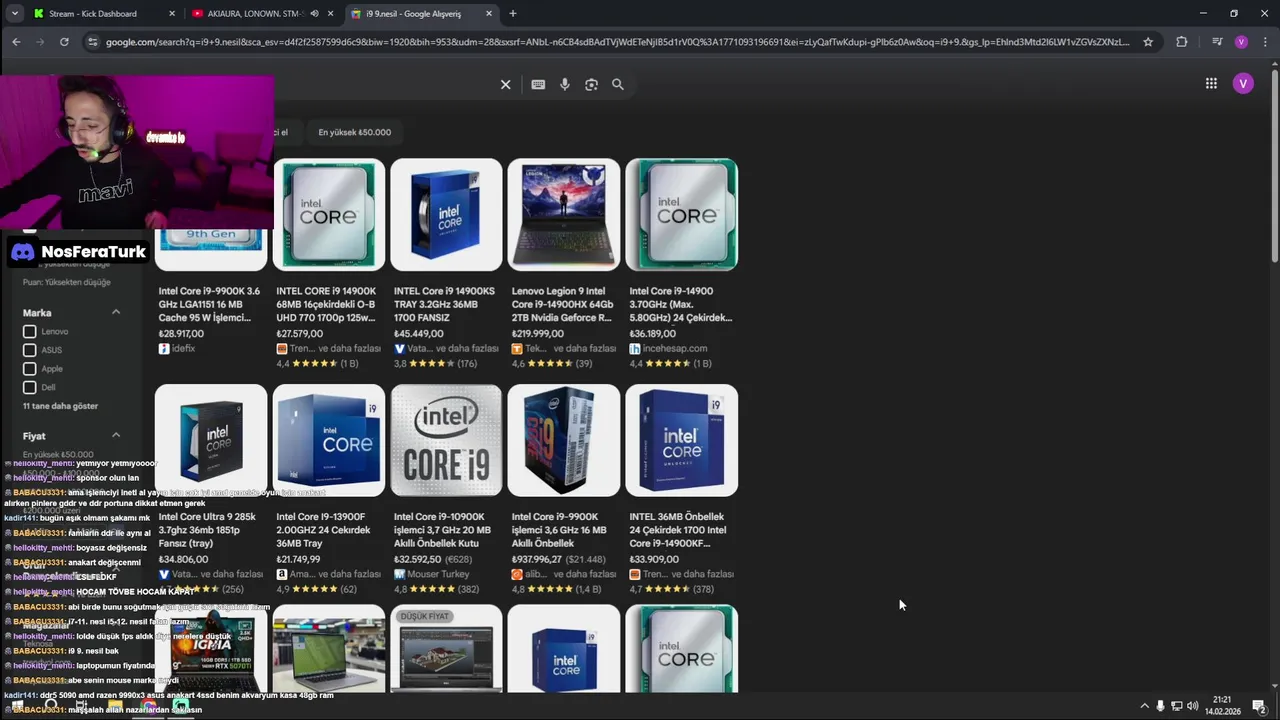Open Intel Core i9-14900 3.70GHz listing title
Image resolution: width=1280 pixels, height=720 pixels.
(x=681, y=304)
